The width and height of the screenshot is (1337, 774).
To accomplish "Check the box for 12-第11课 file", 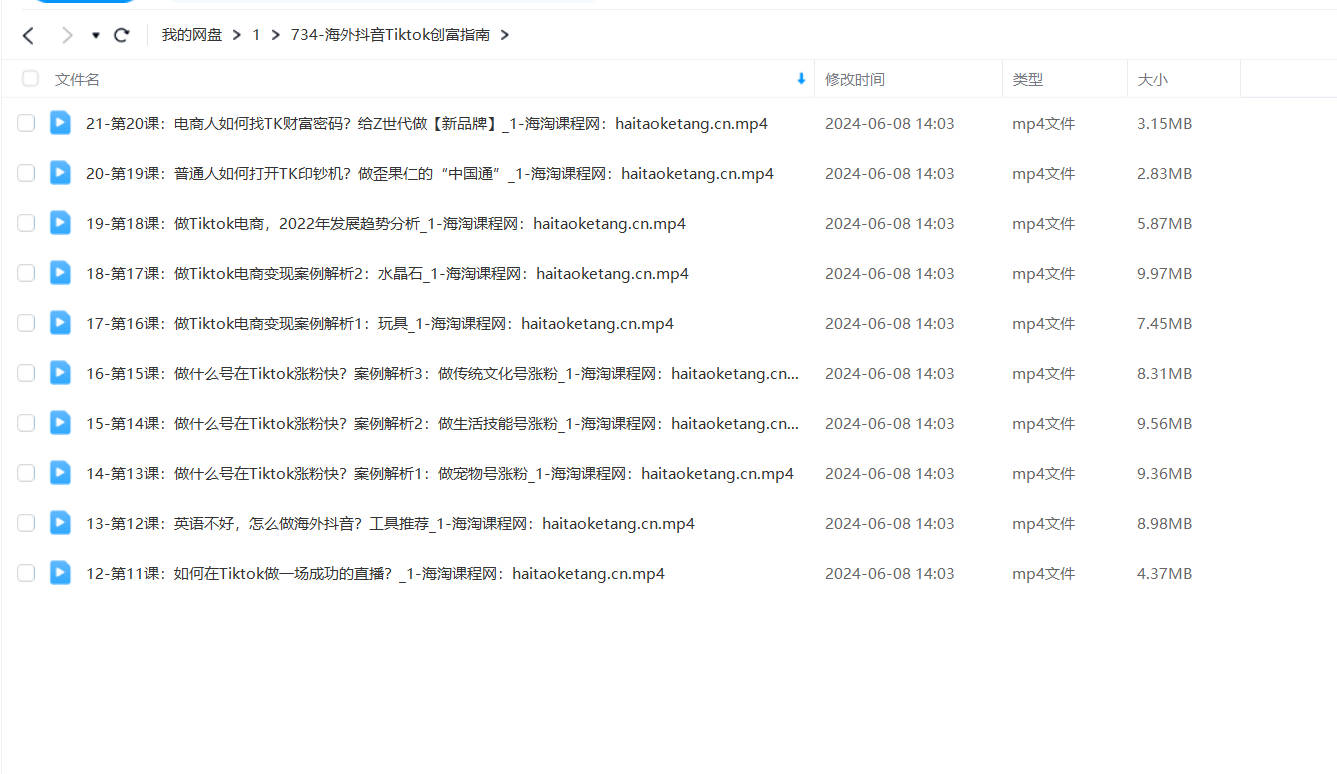I will pyautogui.click(x=26, y=573).
